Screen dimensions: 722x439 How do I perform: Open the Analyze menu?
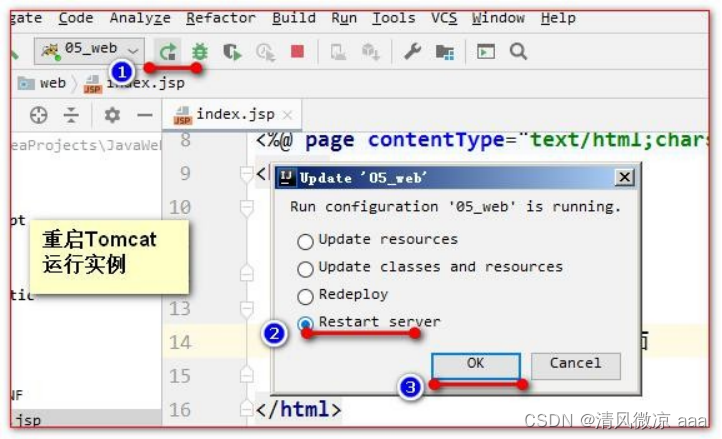click(x=140, y=18)
